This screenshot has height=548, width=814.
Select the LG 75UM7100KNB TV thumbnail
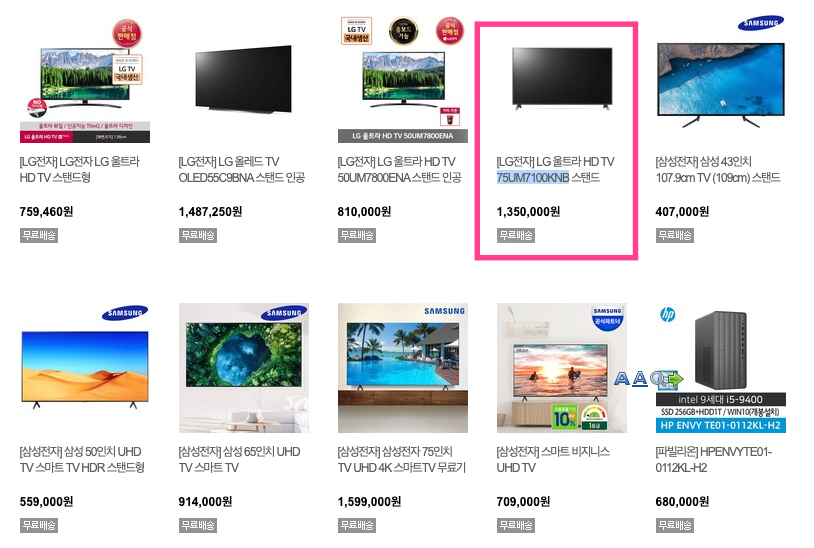(562, 79)
